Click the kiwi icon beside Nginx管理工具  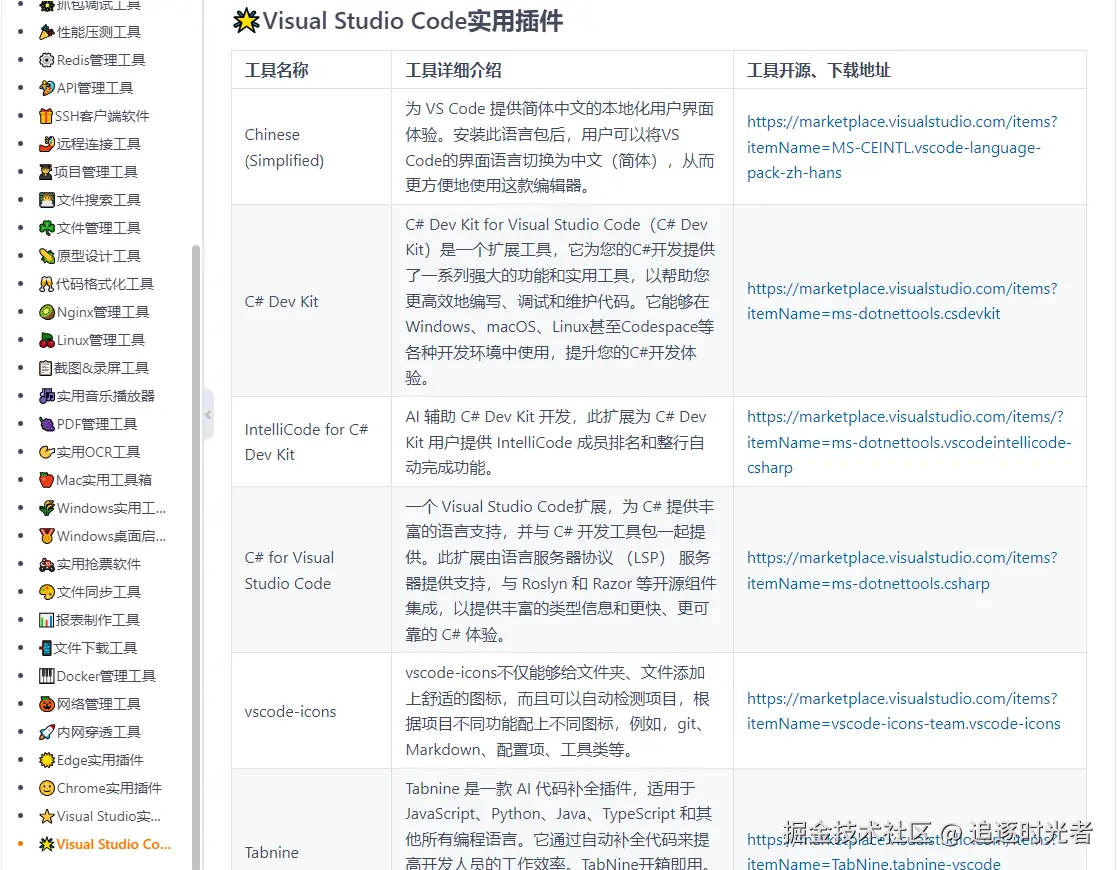(x=46, y=312)
